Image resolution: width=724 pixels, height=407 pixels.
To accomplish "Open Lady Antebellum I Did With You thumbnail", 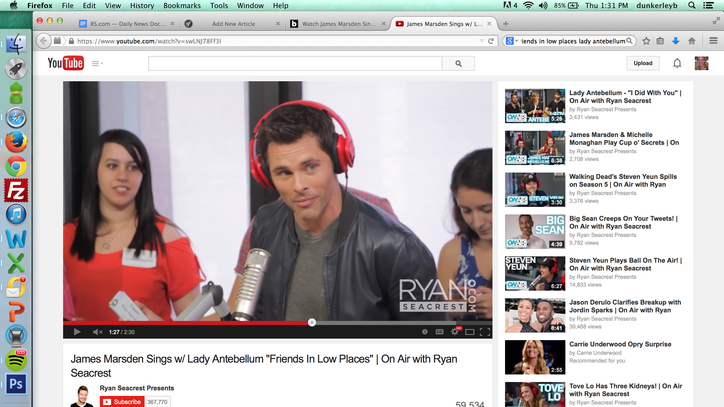I will click(535, 106).
